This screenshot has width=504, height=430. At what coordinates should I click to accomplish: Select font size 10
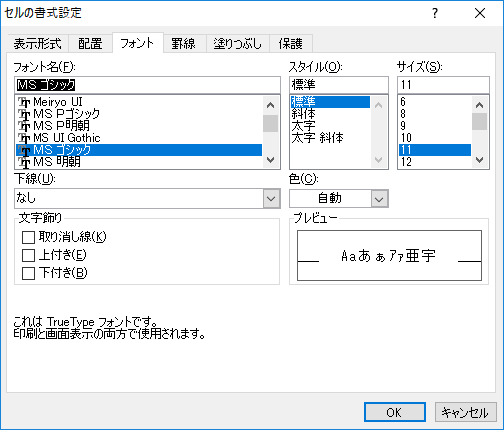tap(435, 138)
